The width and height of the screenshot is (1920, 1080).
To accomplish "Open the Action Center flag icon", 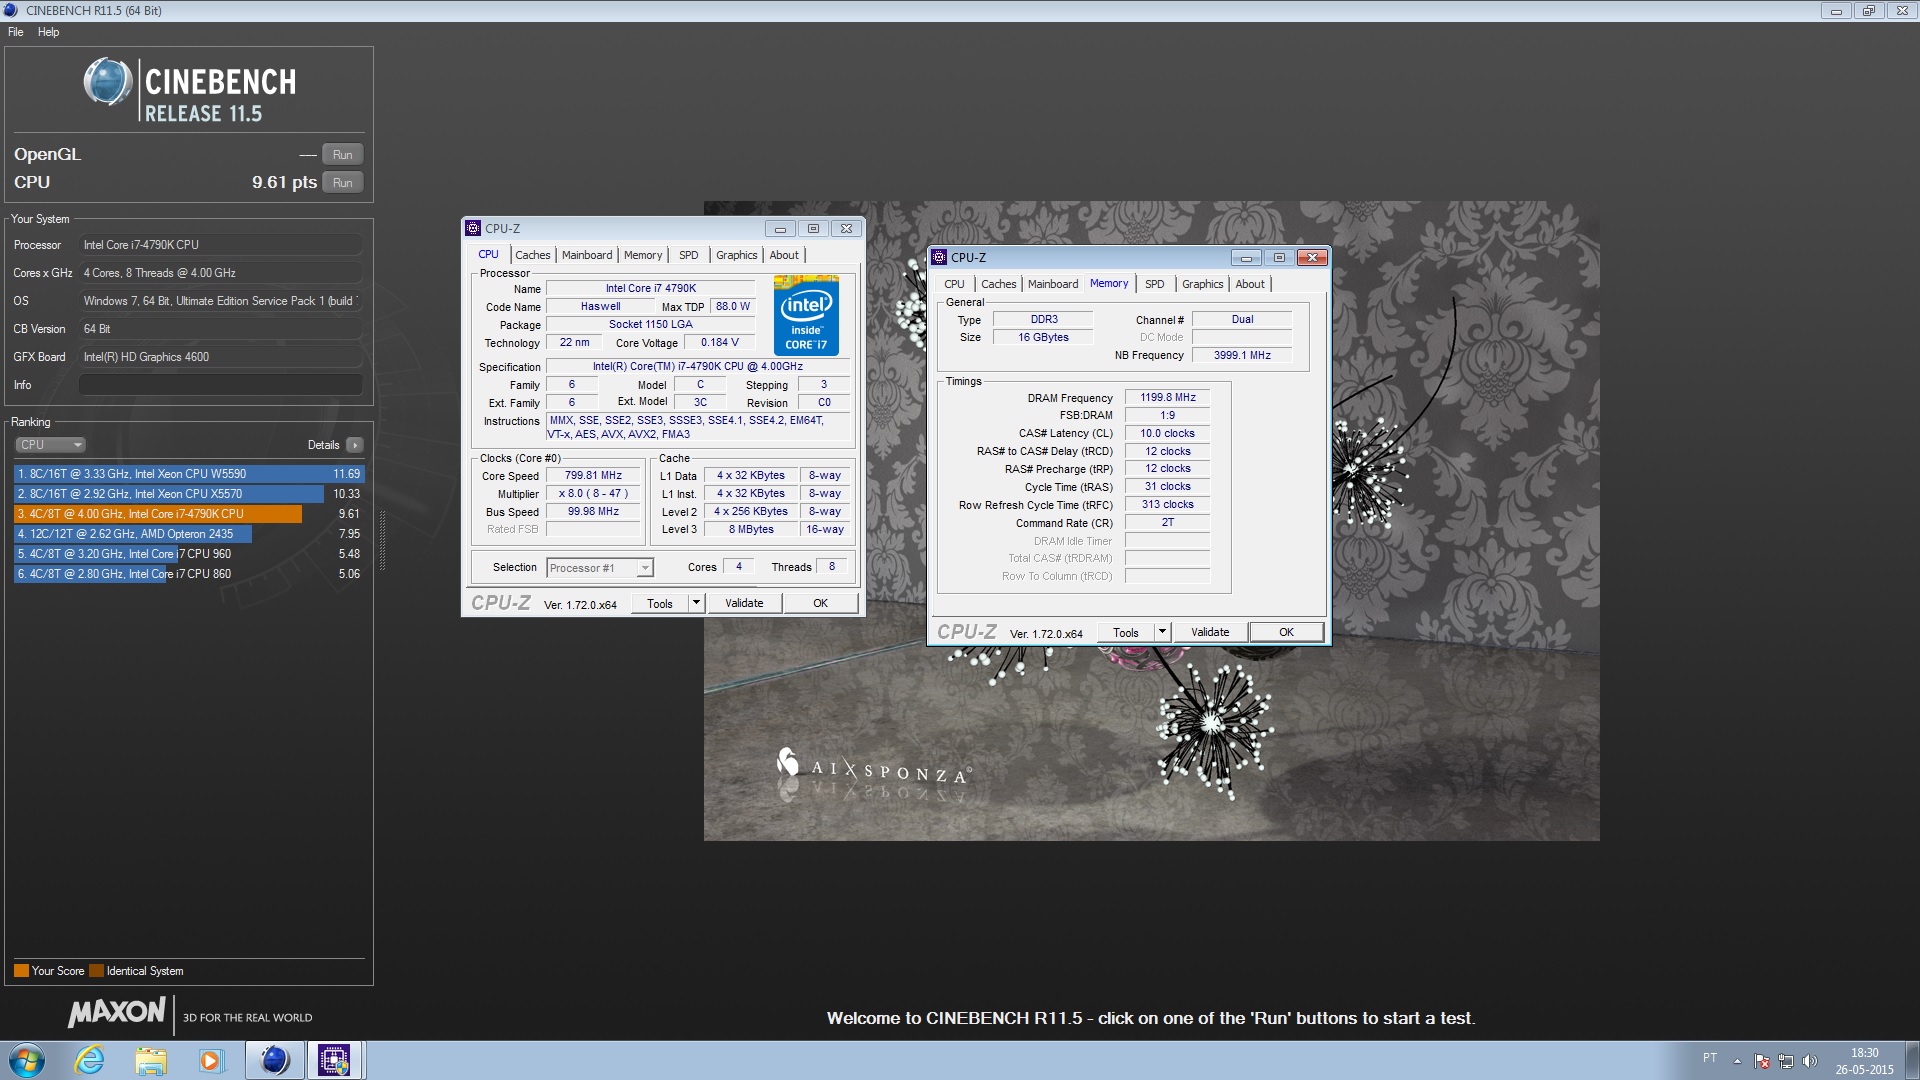I will tap(1762, 1061).
